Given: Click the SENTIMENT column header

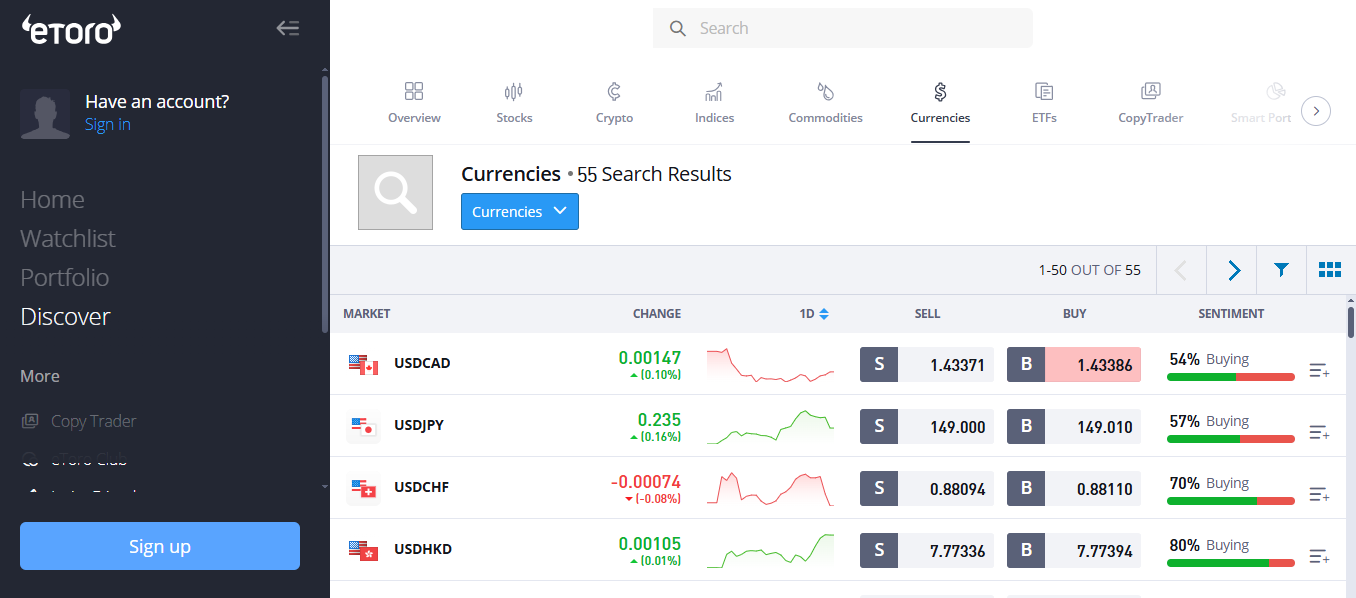Looking at the screenshot, I should (1231, 314).
